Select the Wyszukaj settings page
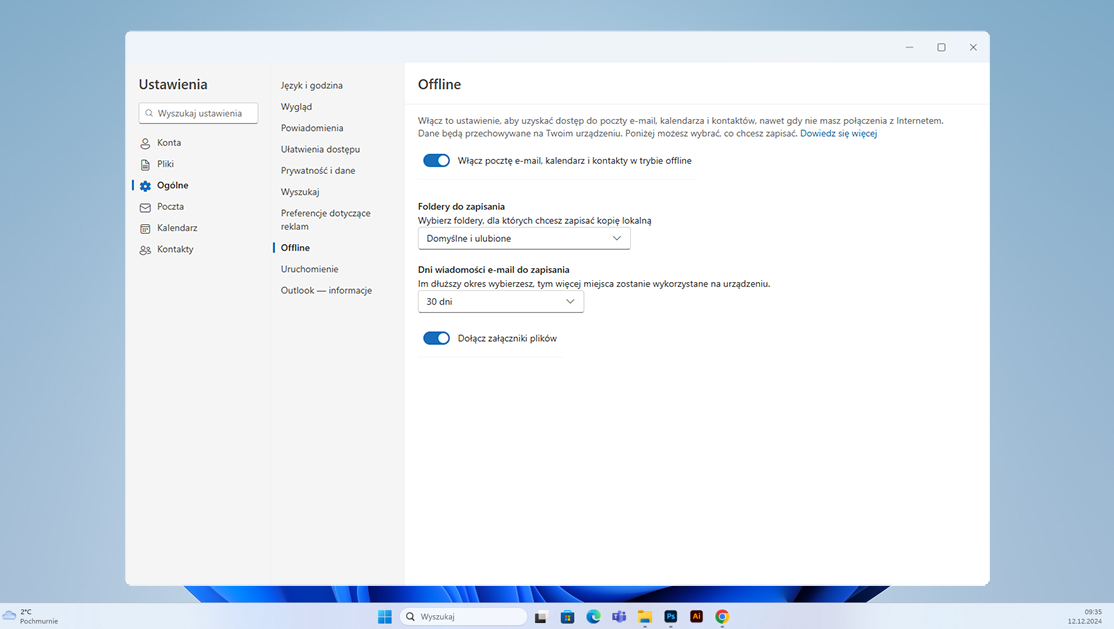The image size is (1114, 629). [x=300, y=192]
